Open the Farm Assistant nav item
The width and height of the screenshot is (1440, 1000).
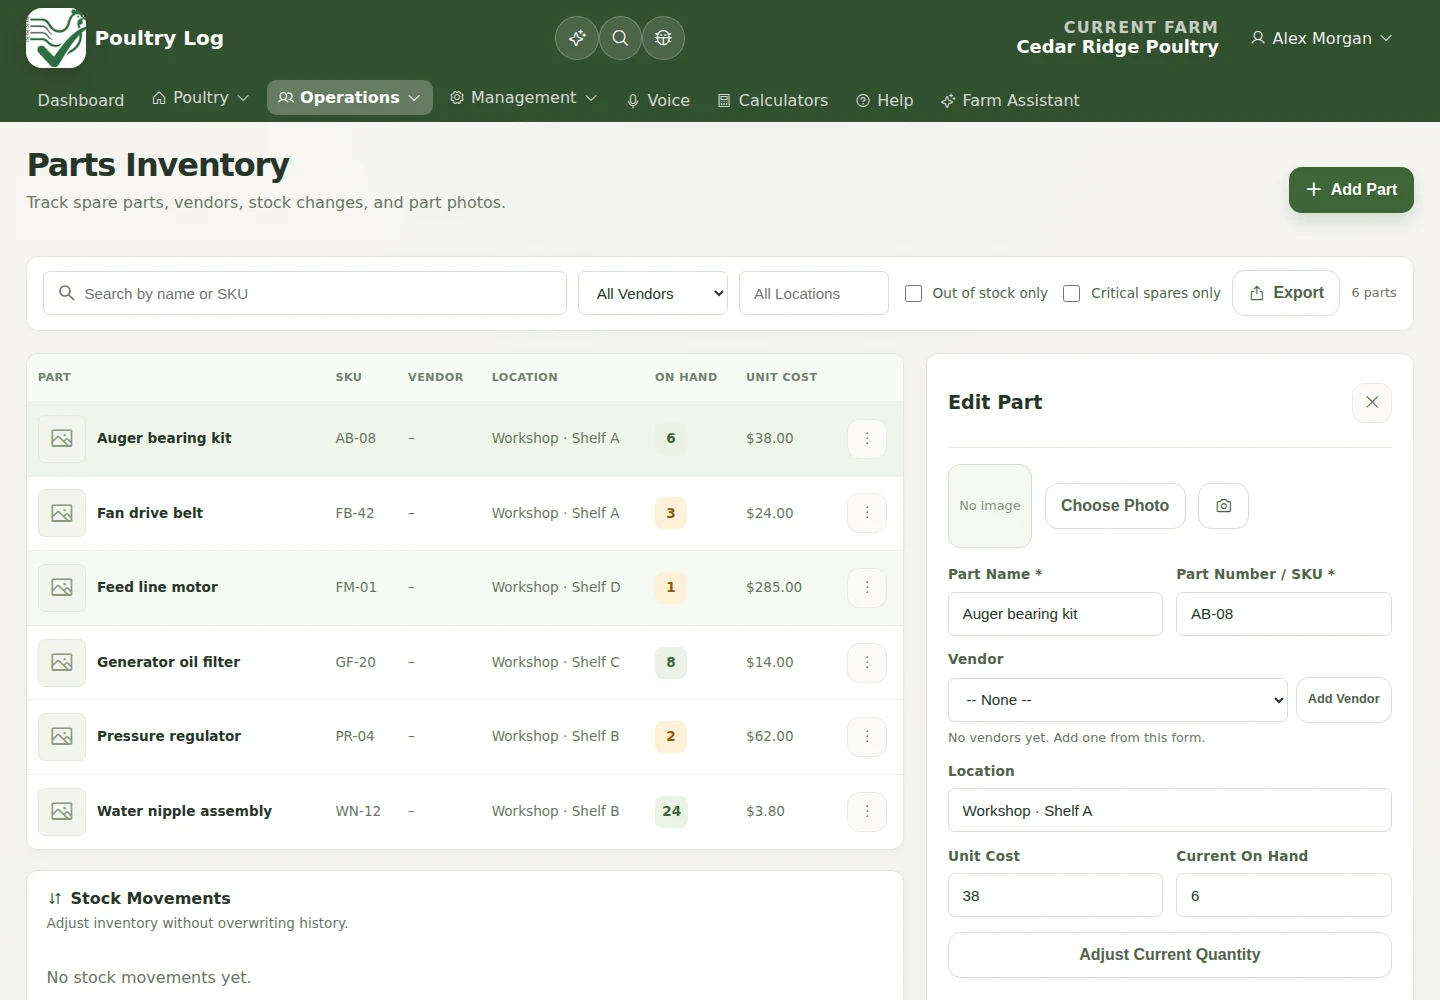tap(1010, 100)
